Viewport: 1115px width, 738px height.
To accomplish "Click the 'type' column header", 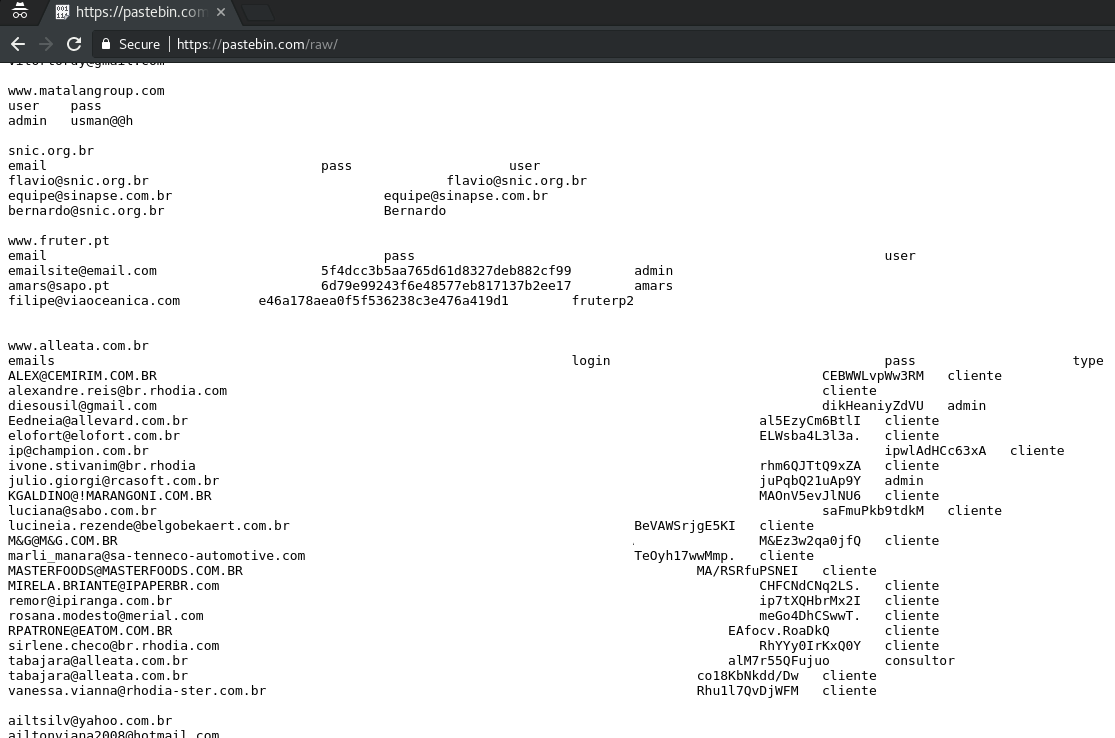I will click(1088, 360).
